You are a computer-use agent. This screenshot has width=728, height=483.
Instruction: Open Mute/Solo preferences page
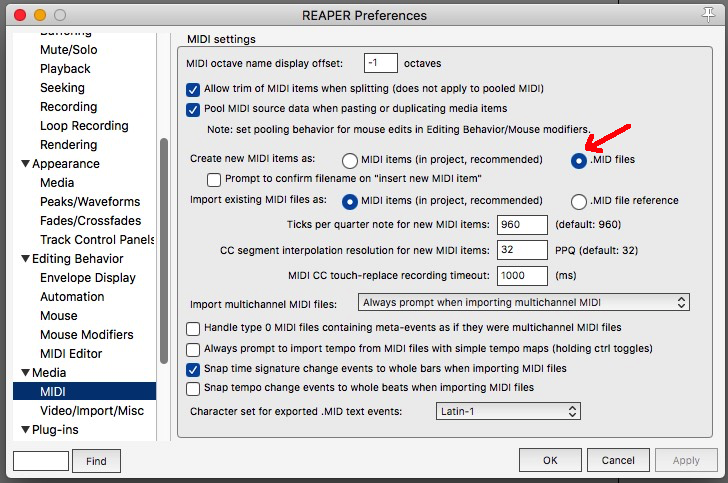pos(69,50)
